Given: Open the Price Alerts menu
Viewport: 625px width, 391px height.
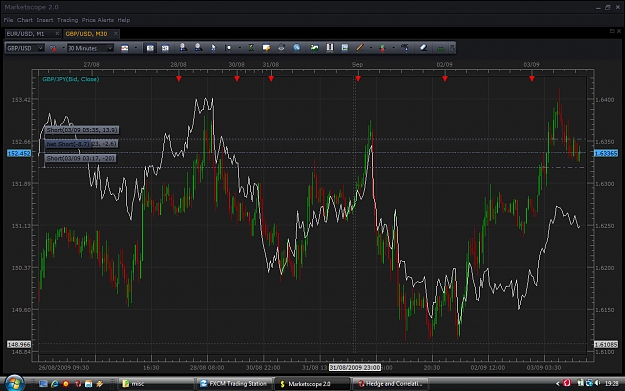Looking at the screenshot, I should coord(98,20).
